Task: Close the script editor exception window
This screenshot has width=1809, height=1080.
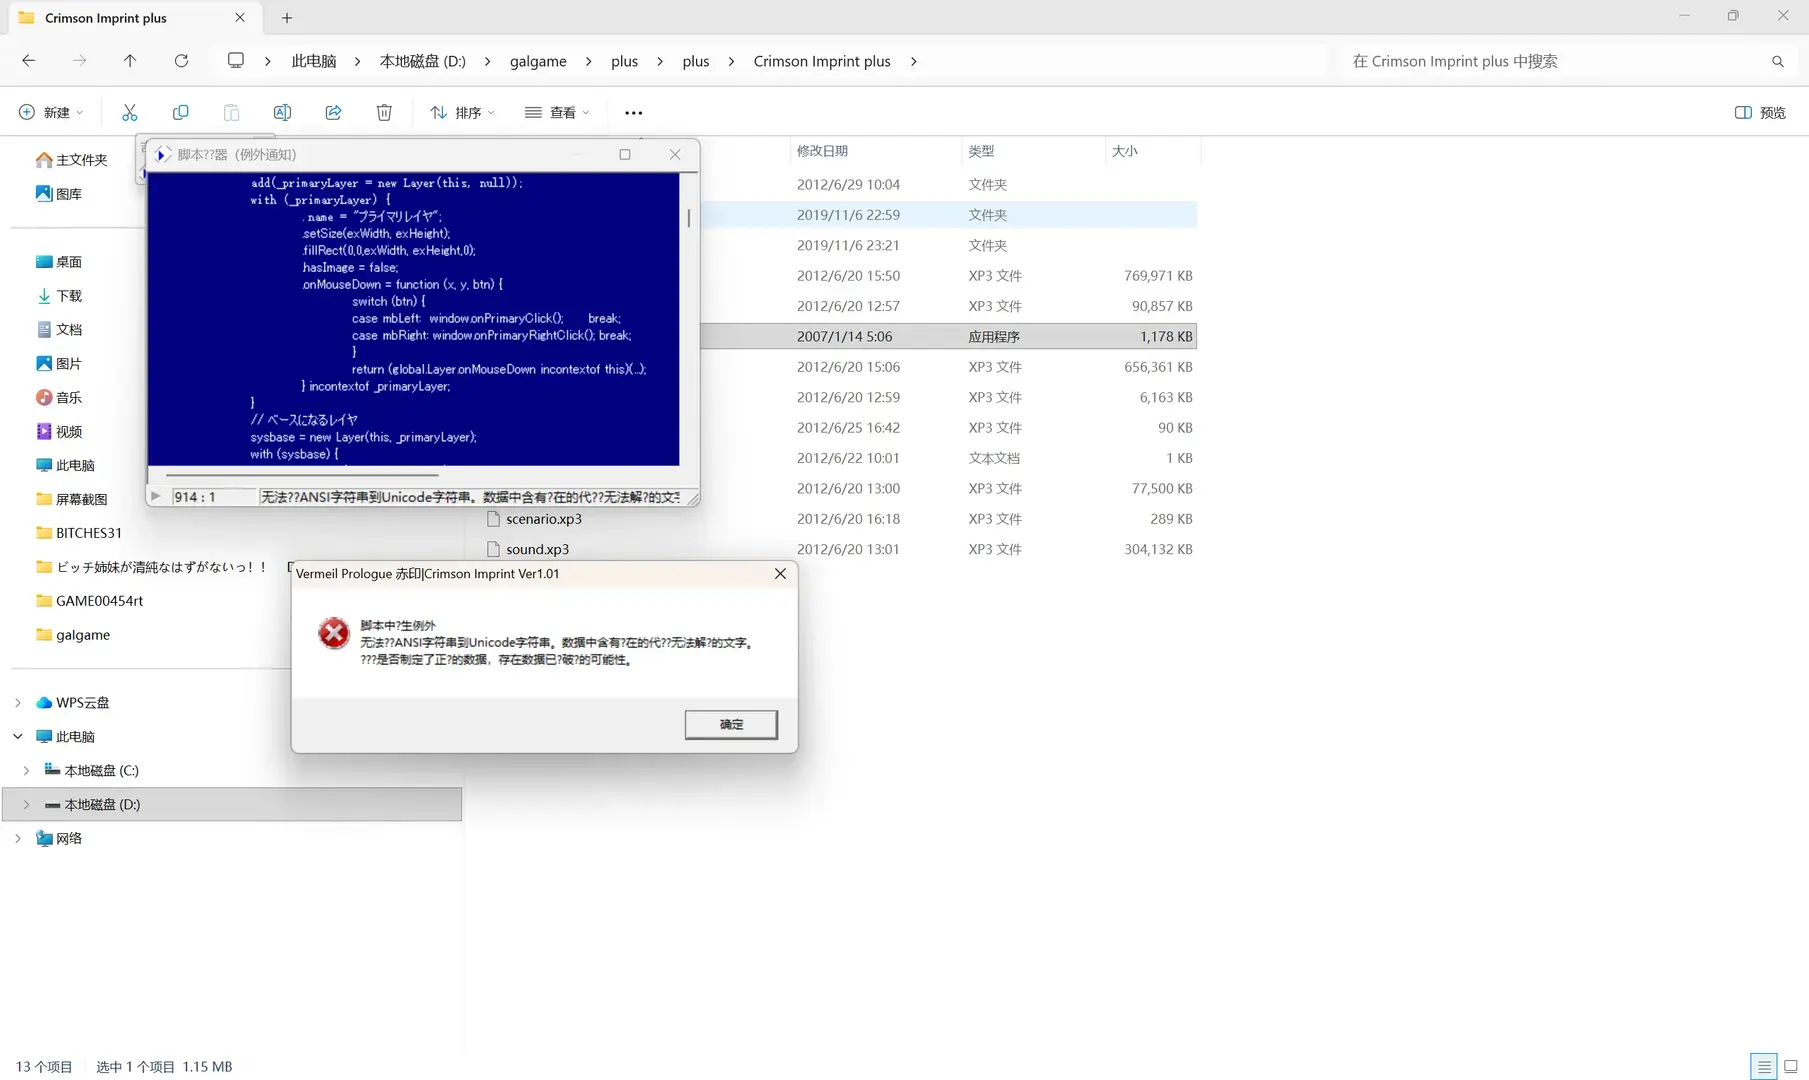Action: point(675,154)
